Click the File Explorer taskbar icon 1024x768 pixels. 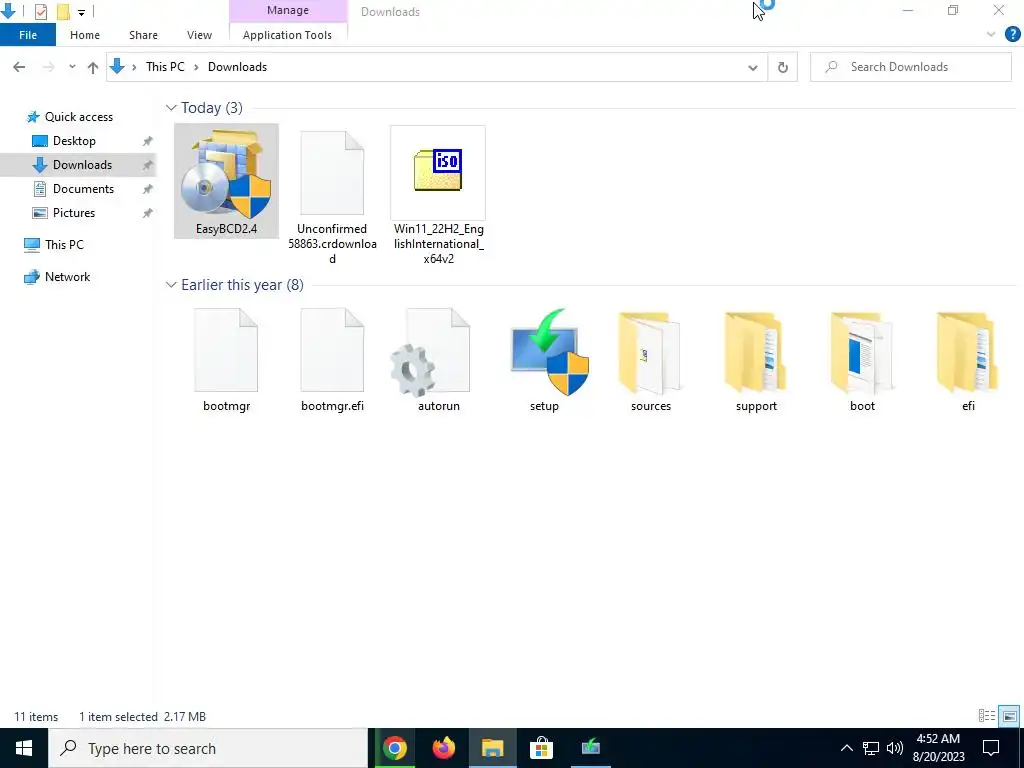492,748
